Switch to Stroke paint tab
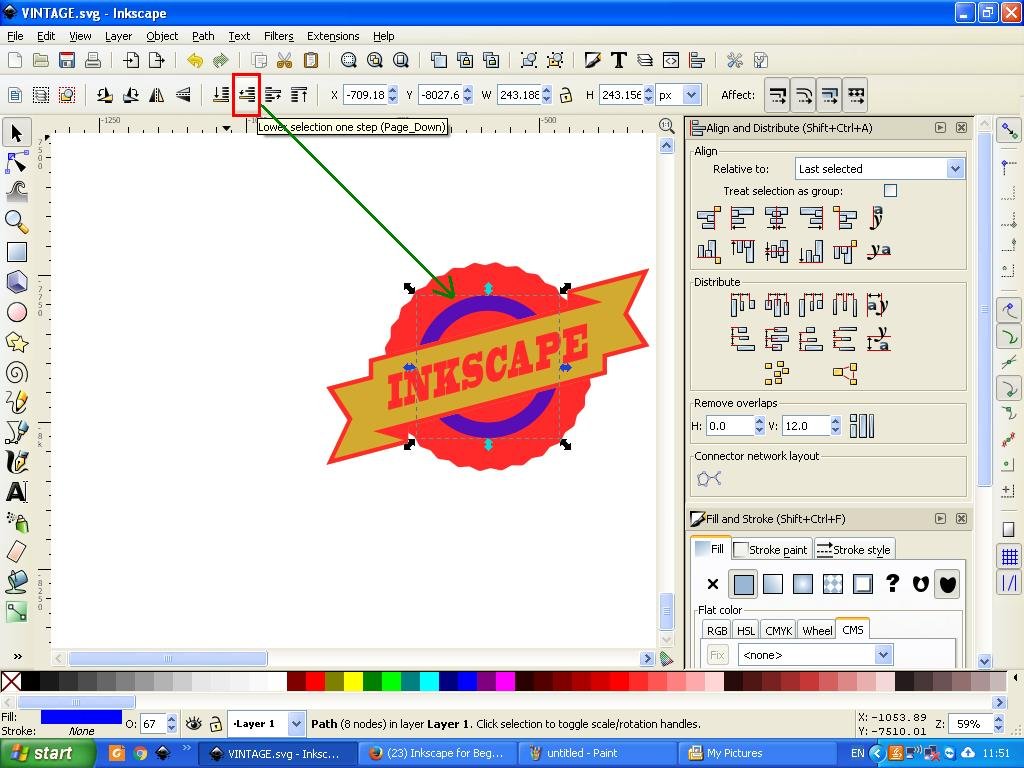This screenshot has height=768, width=1024. click(771, 550)
